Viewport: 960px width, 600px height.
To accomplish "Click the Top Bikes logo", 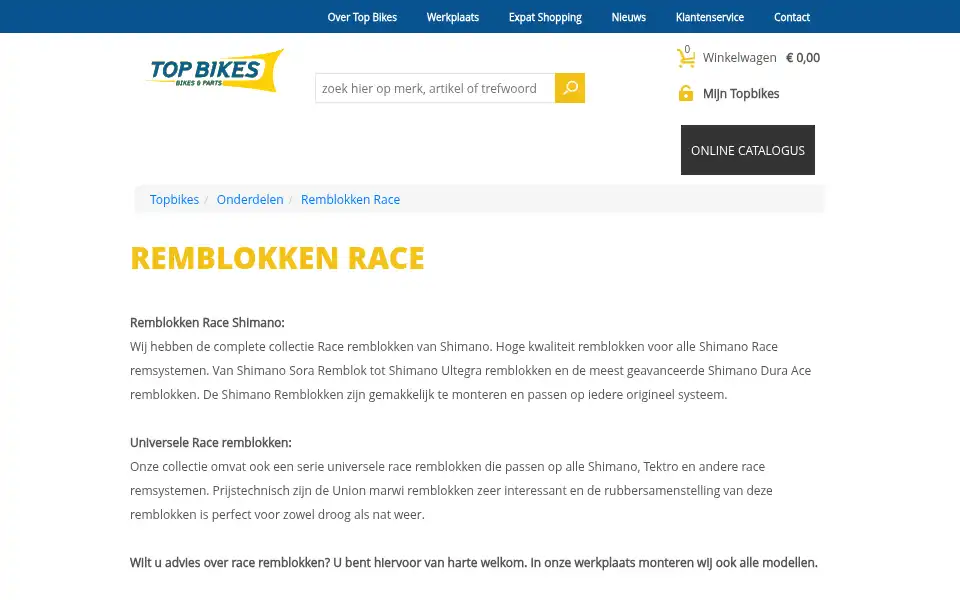I will point(214,71).
